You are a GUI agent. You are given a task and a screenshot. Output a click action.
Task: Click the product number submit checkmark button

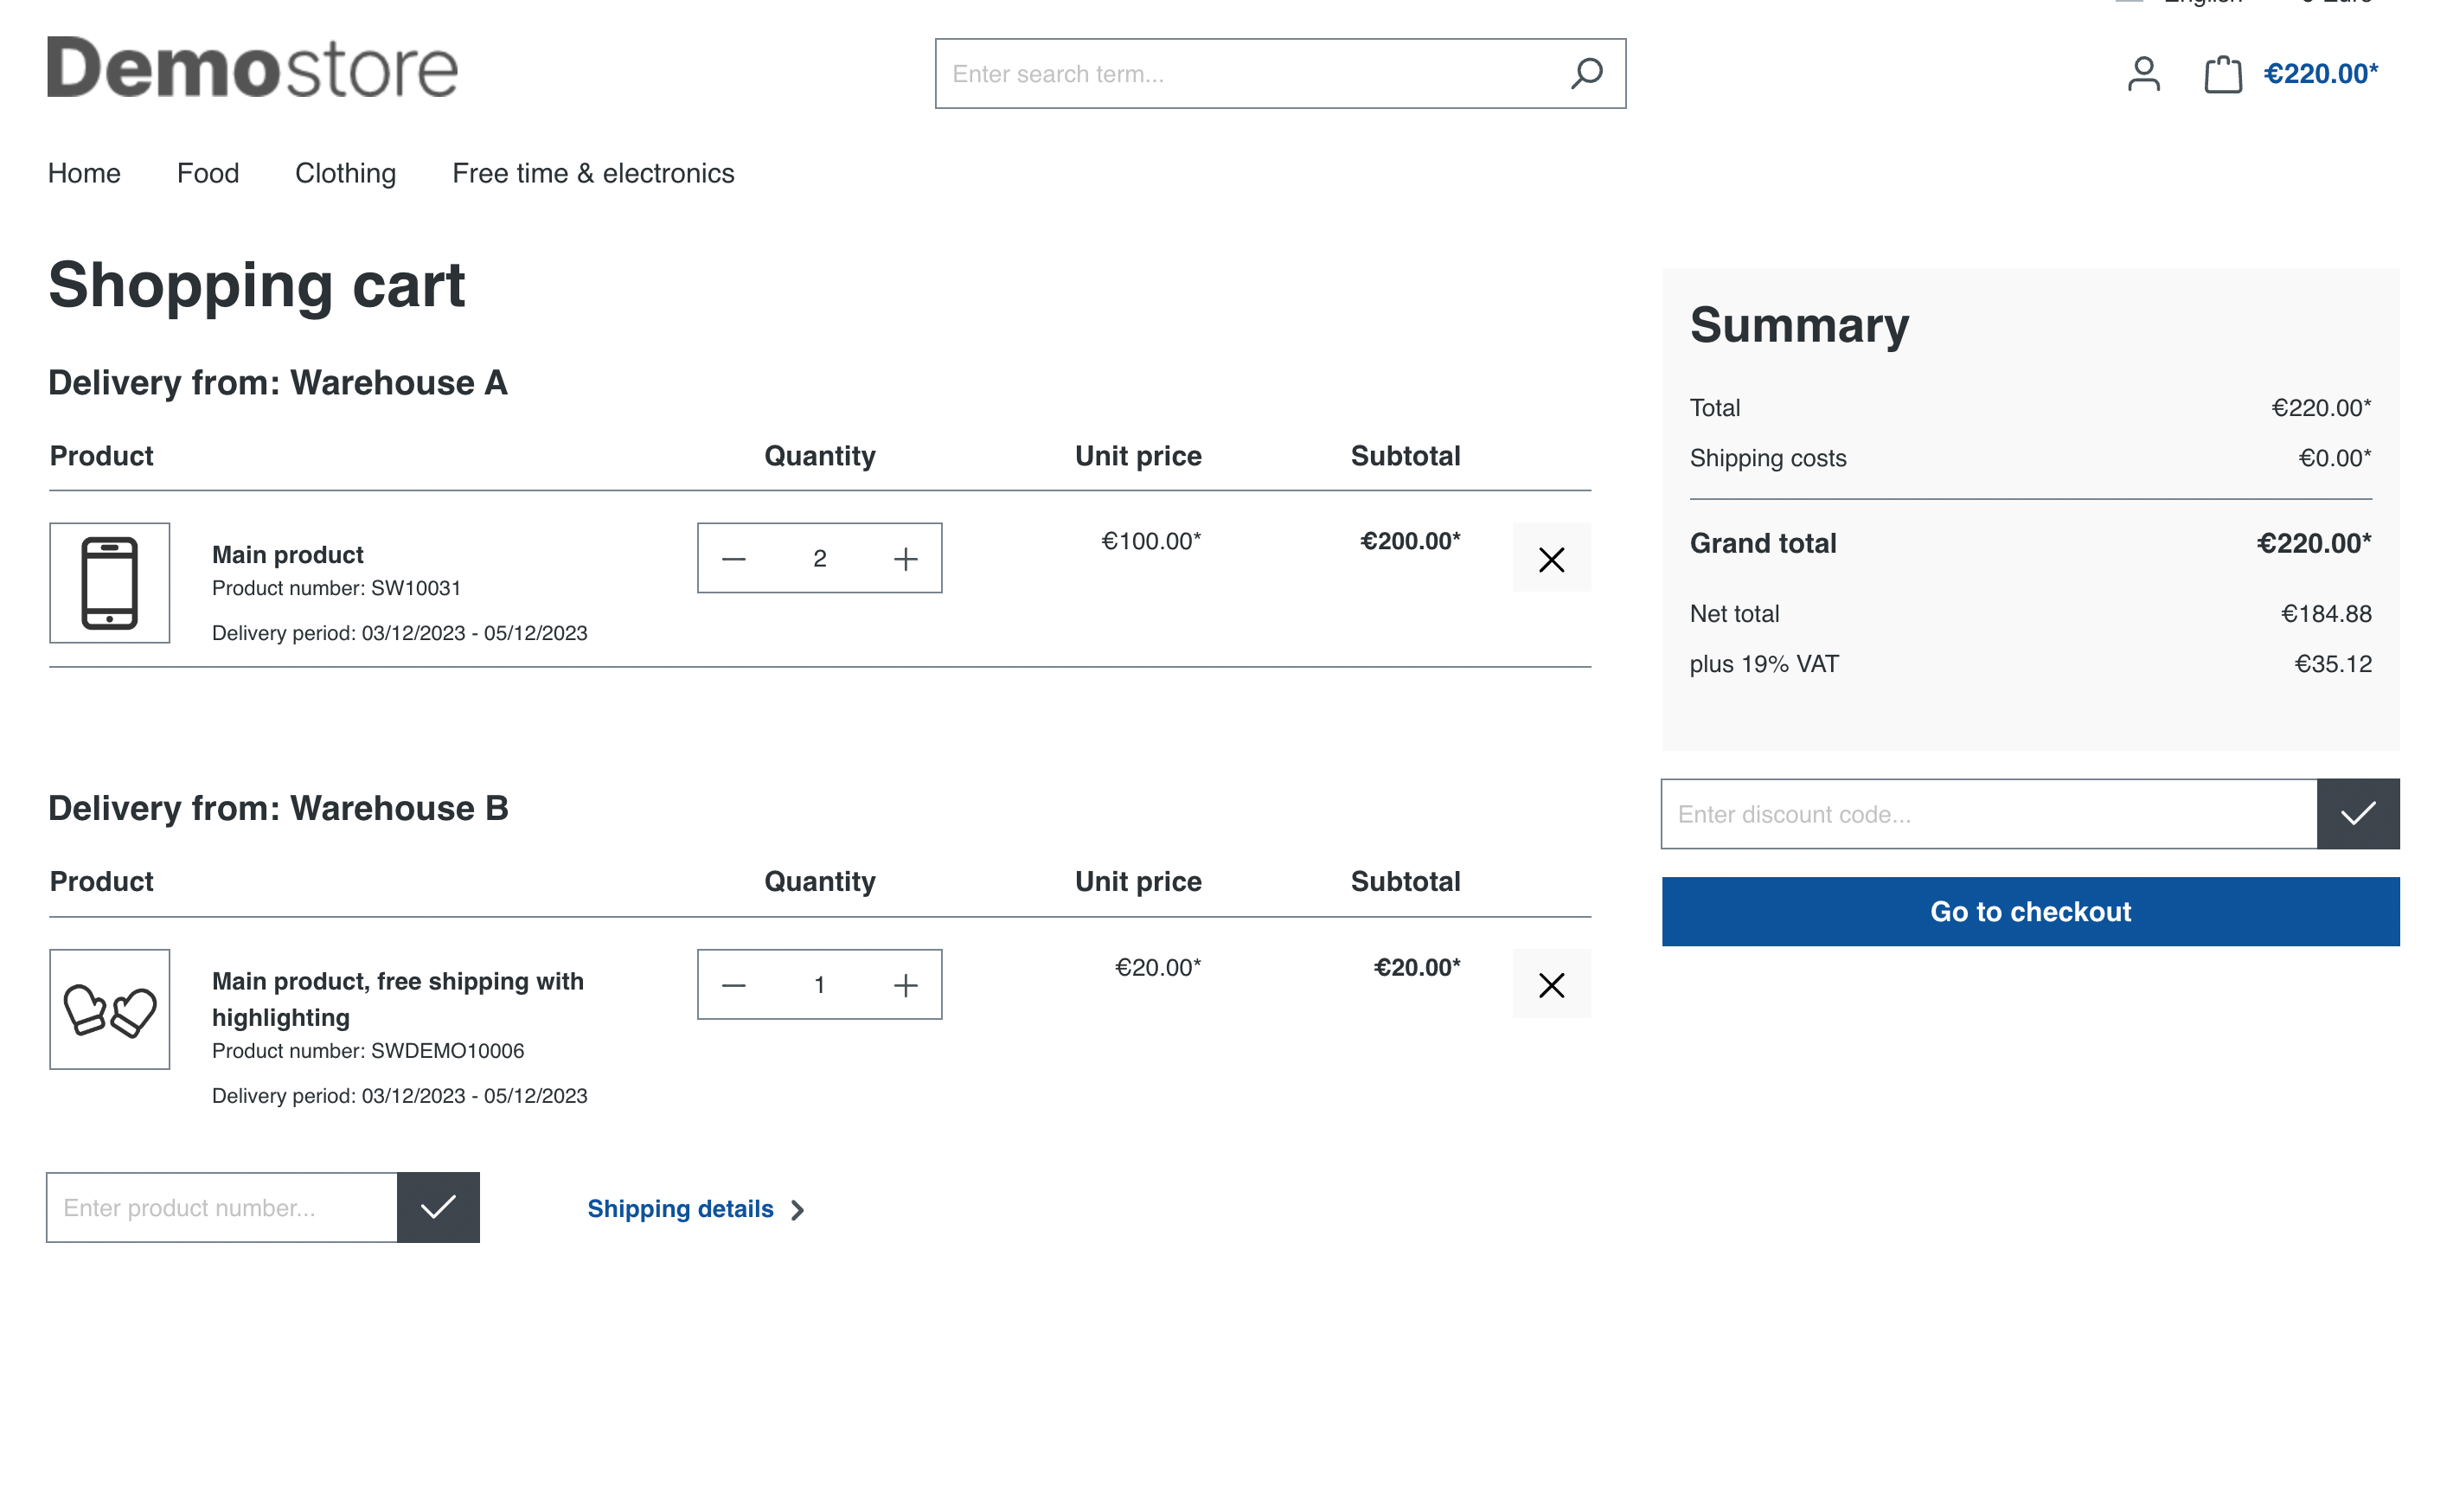[x=438, y=1208]
